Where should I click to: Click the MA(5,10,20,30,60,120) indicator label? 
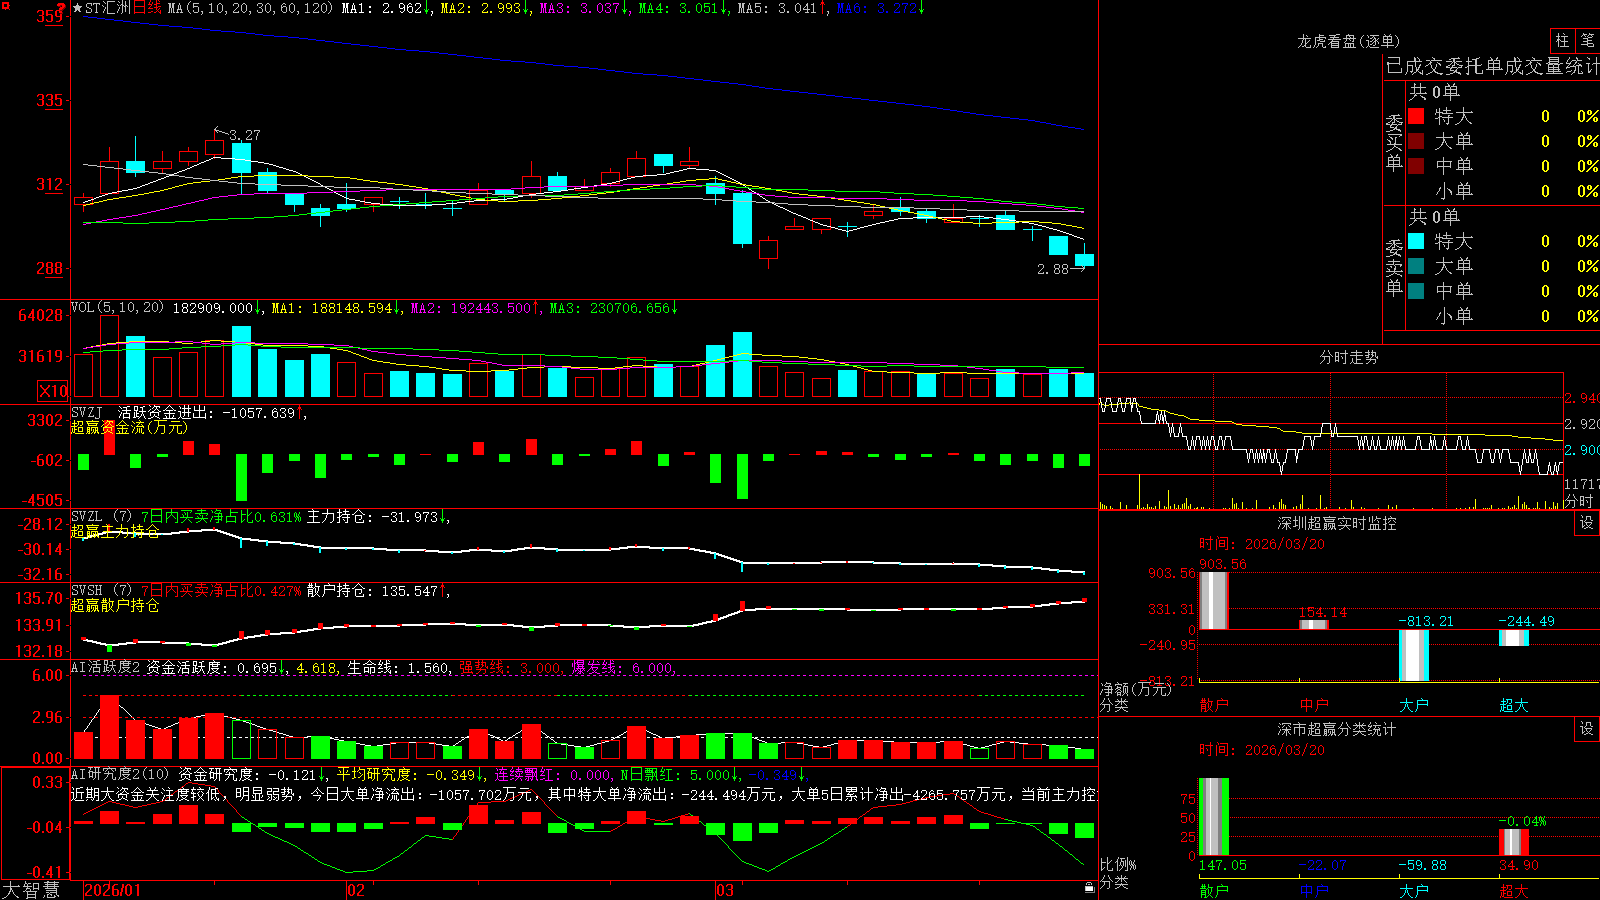(250, 8)
